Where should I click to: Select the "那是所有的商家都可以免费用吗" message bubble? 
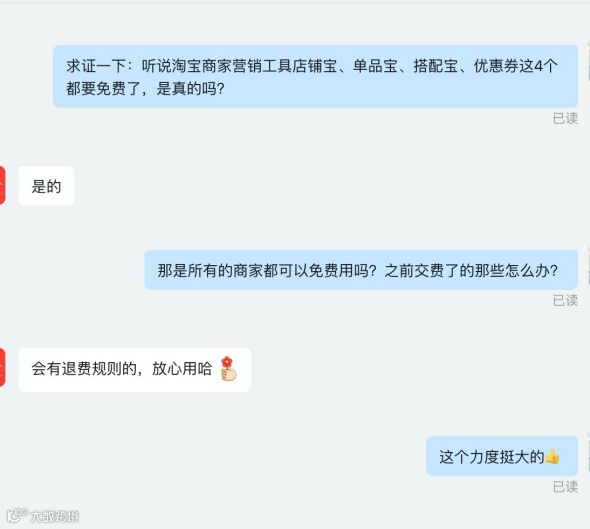tap(361, 270)
